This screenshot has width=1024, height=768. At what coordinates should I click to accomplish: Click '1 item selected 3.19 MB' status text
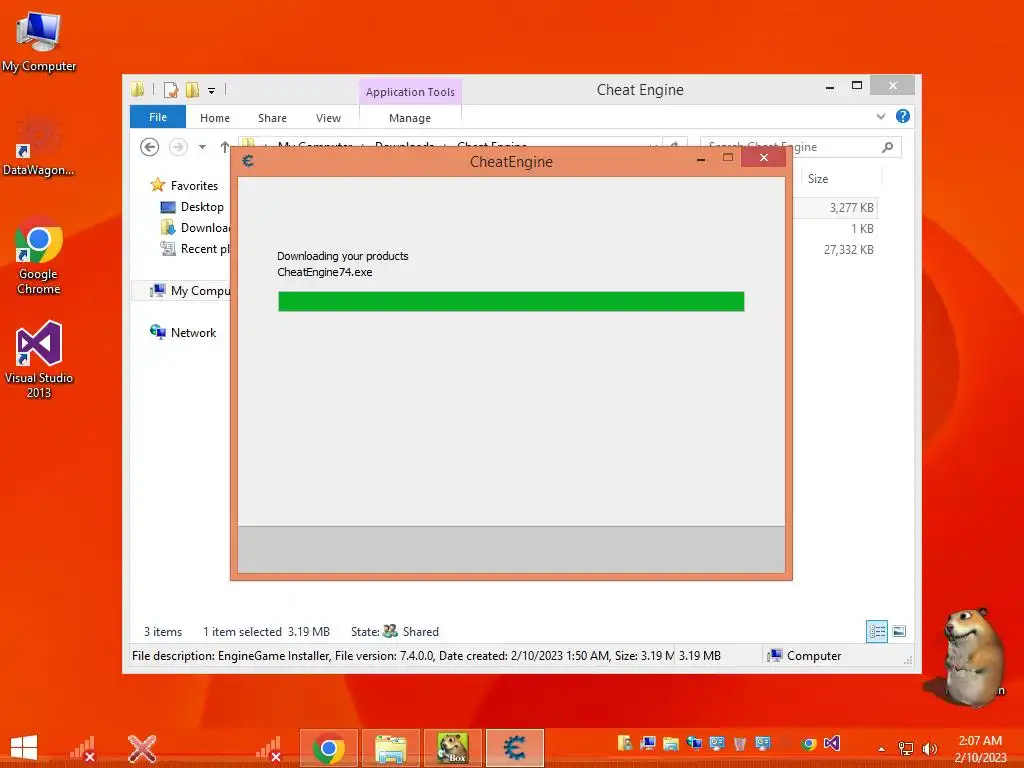[x=266, y=632]
